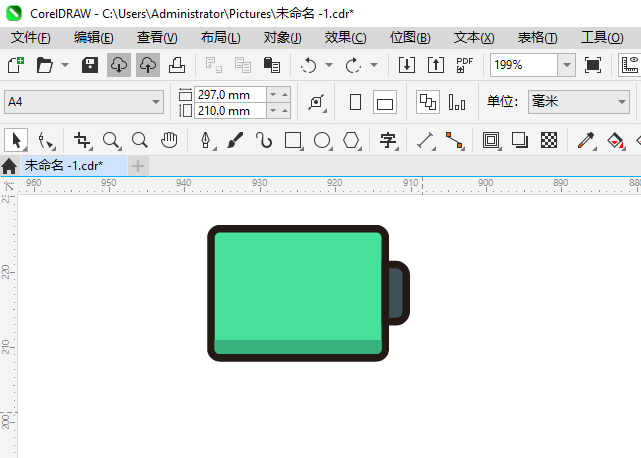Select the Transparency checkerboard tool
The width and height of the screenshot is (641, 458).
click(549, 140)
